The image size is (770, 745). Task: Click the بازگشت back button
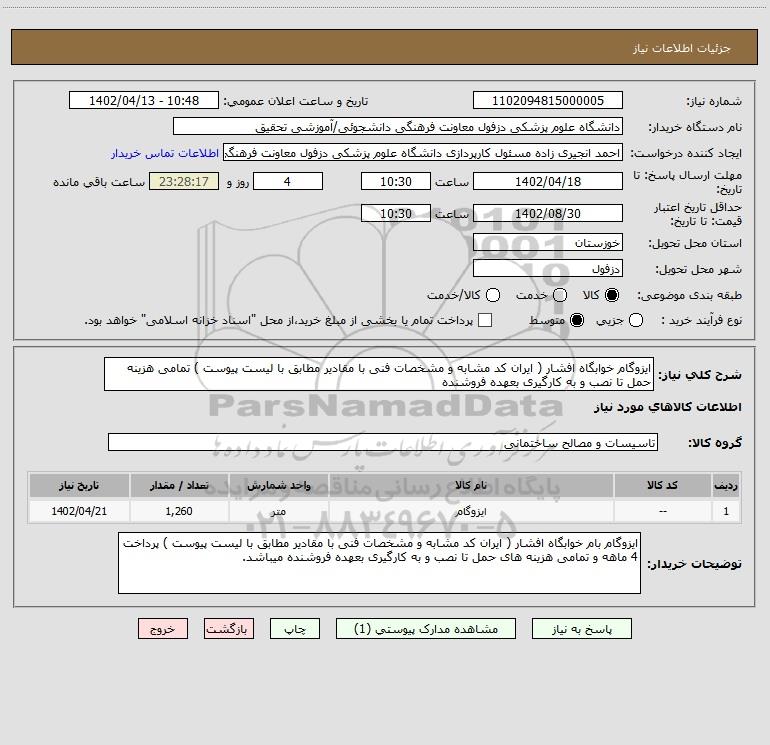(229, 629)
